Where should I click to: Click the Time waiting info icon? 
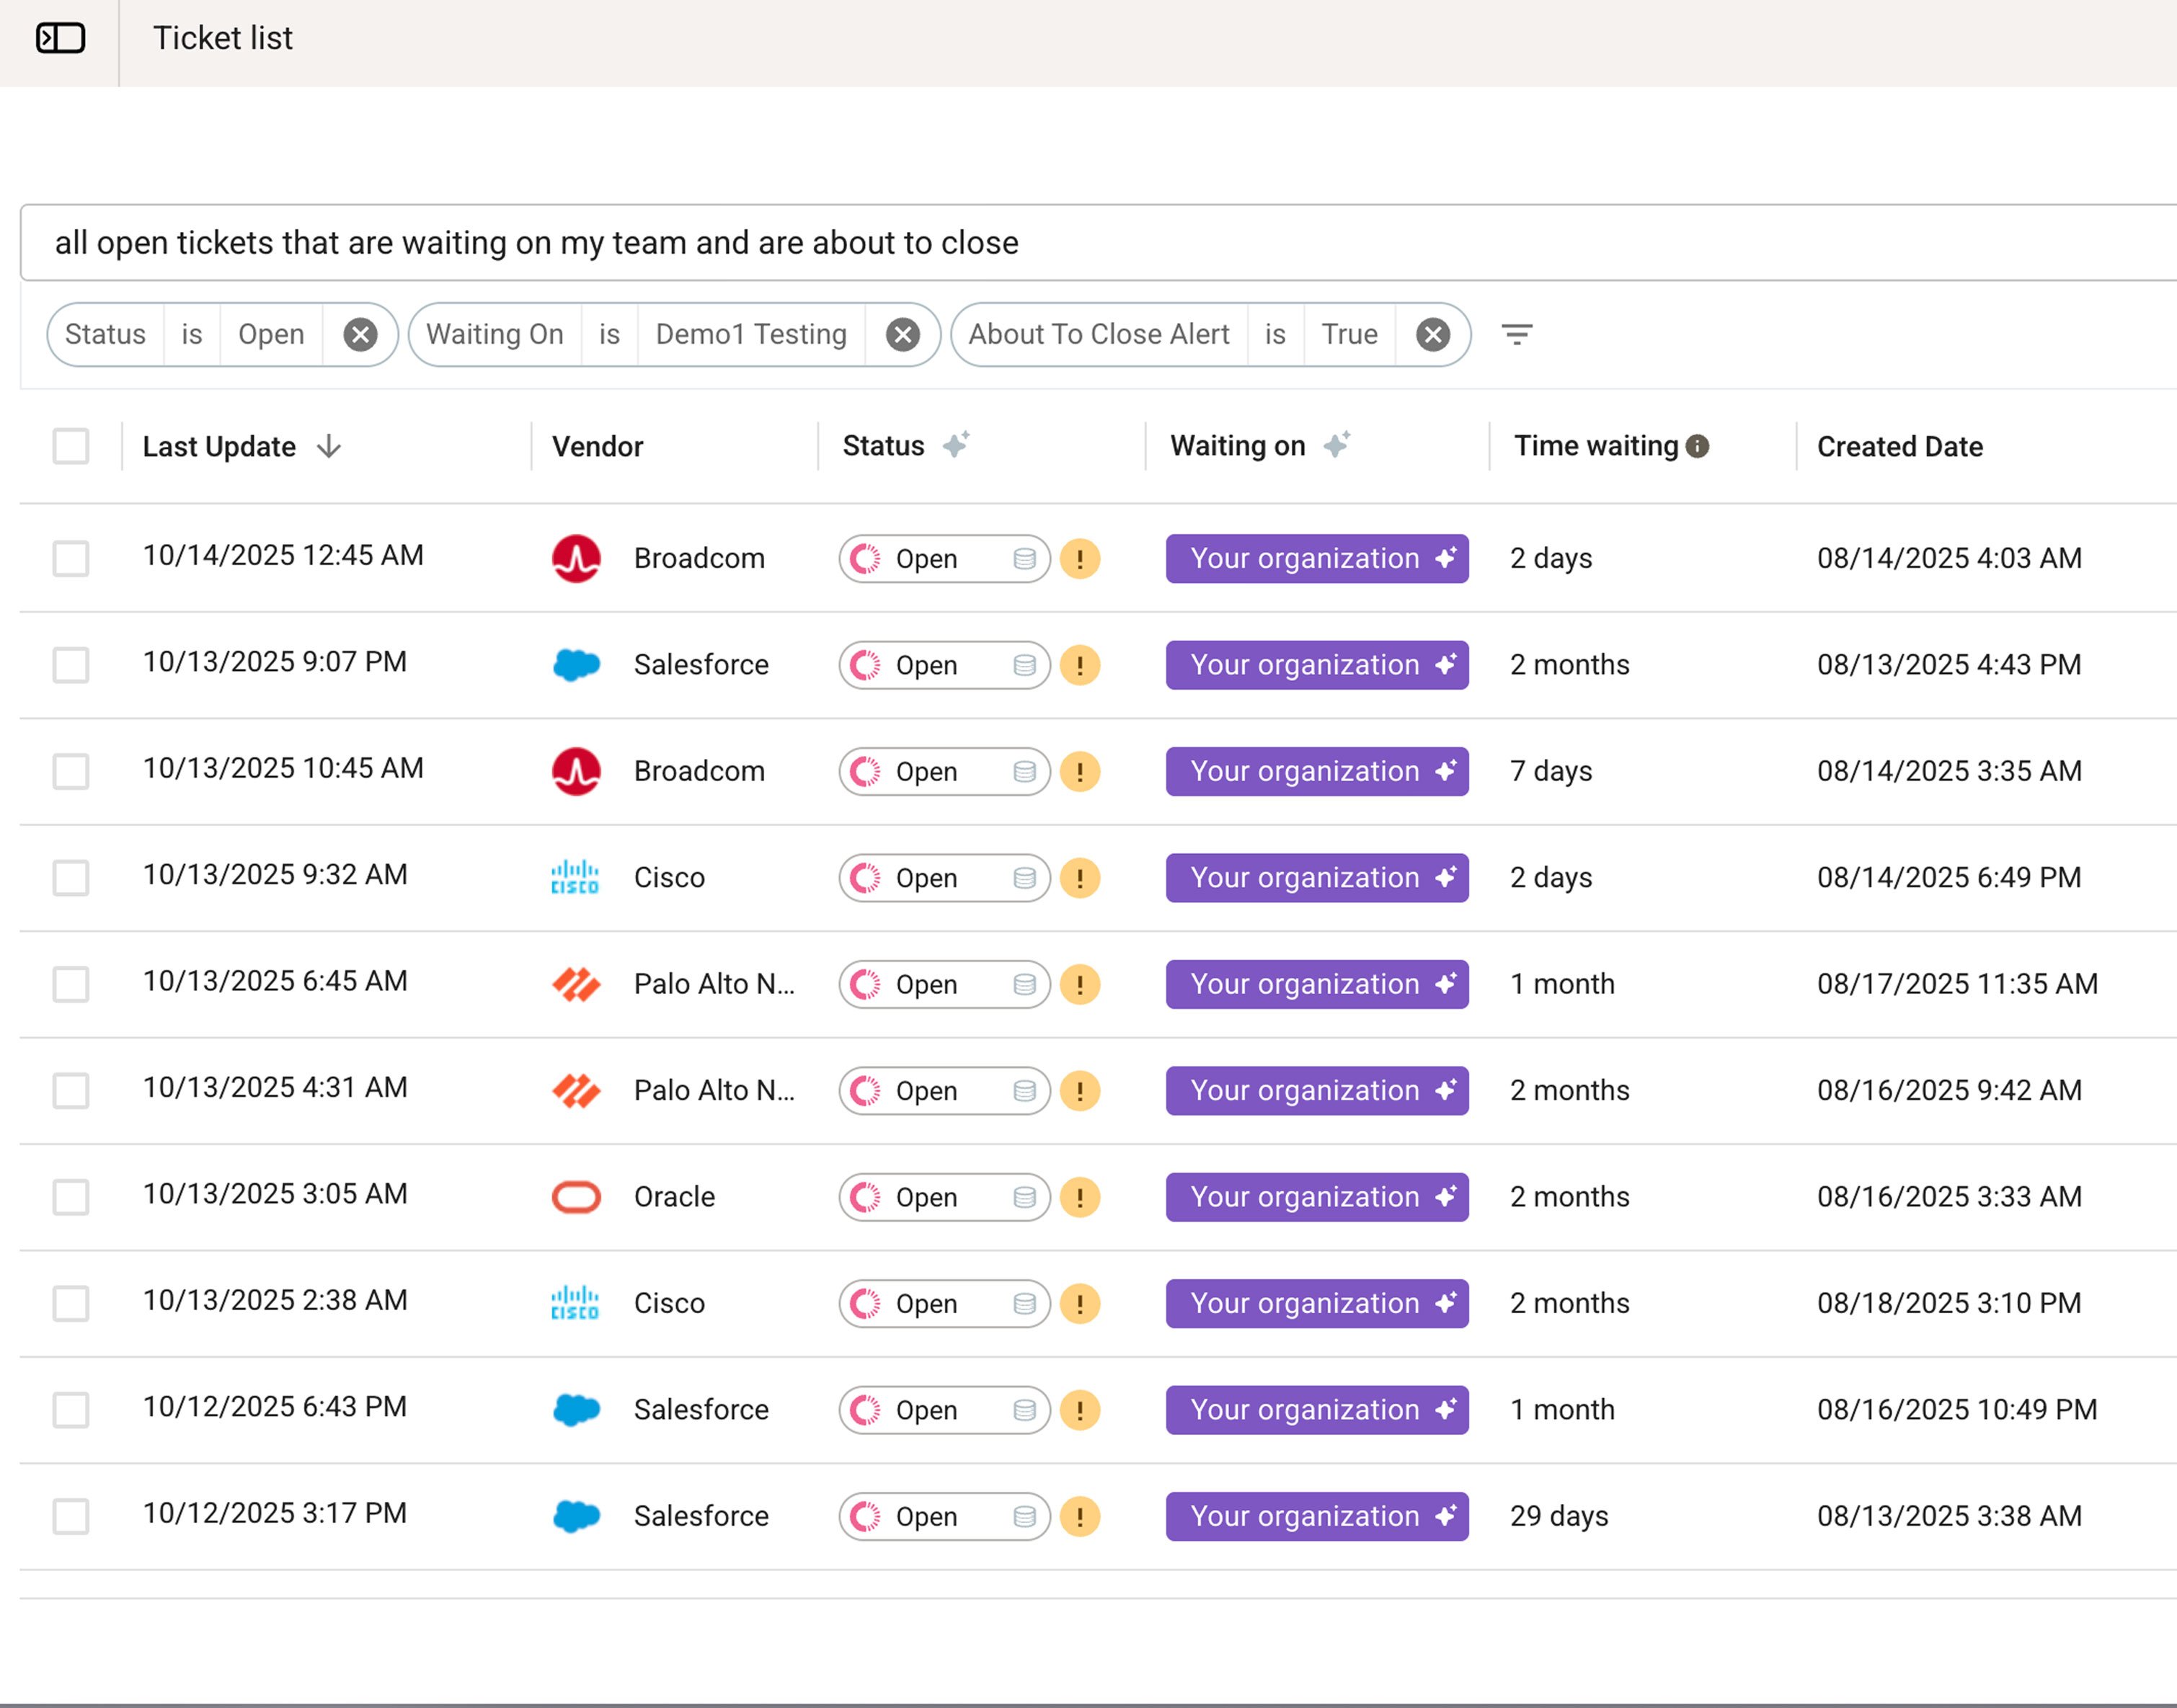1697,446
